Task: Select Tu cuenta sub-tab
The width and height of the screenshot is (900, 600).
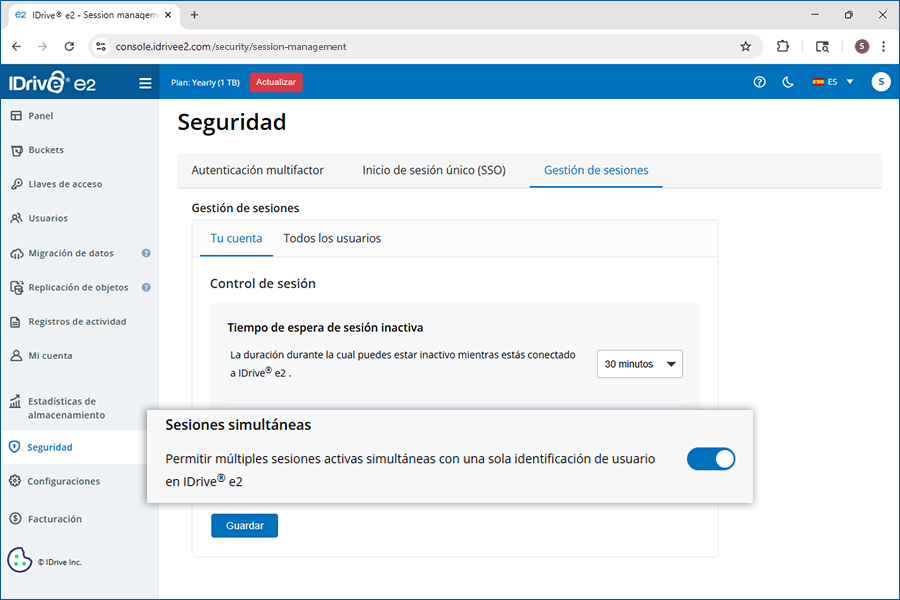Action: pyautogui.click(x=236, y=238)
